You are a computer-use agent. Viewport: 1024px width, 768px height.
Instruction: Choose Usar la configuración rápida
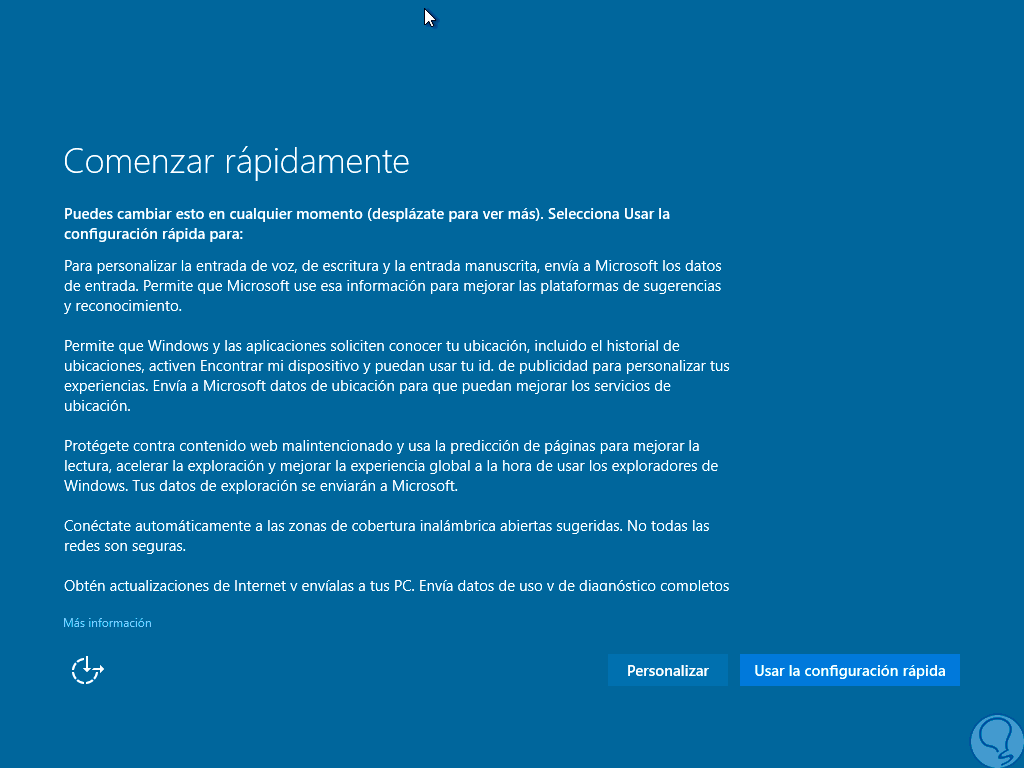(850, 671)
